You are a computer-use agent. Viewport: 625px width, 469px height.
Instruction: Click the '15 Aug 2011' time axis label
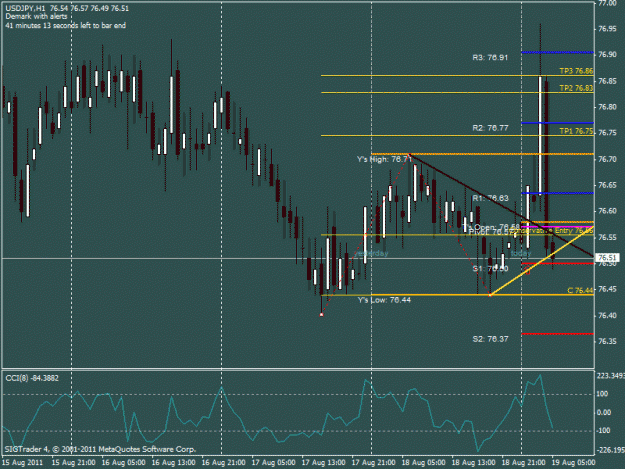pos(22,463)
